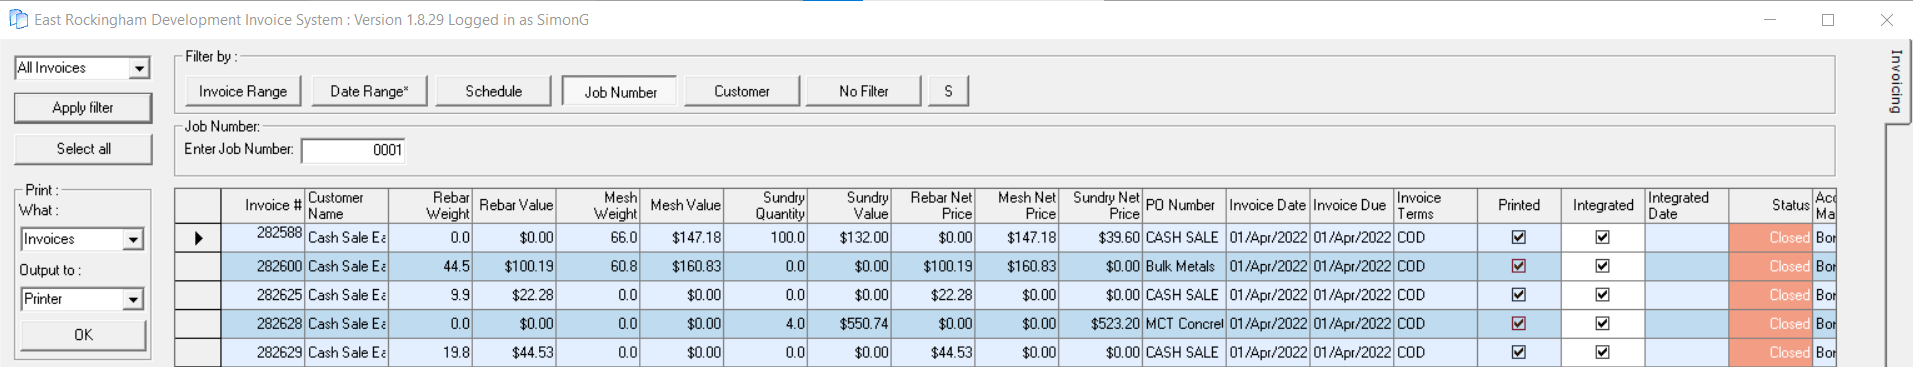Filter by Job Number
The image size is (1913, 367).
point(620,92)
